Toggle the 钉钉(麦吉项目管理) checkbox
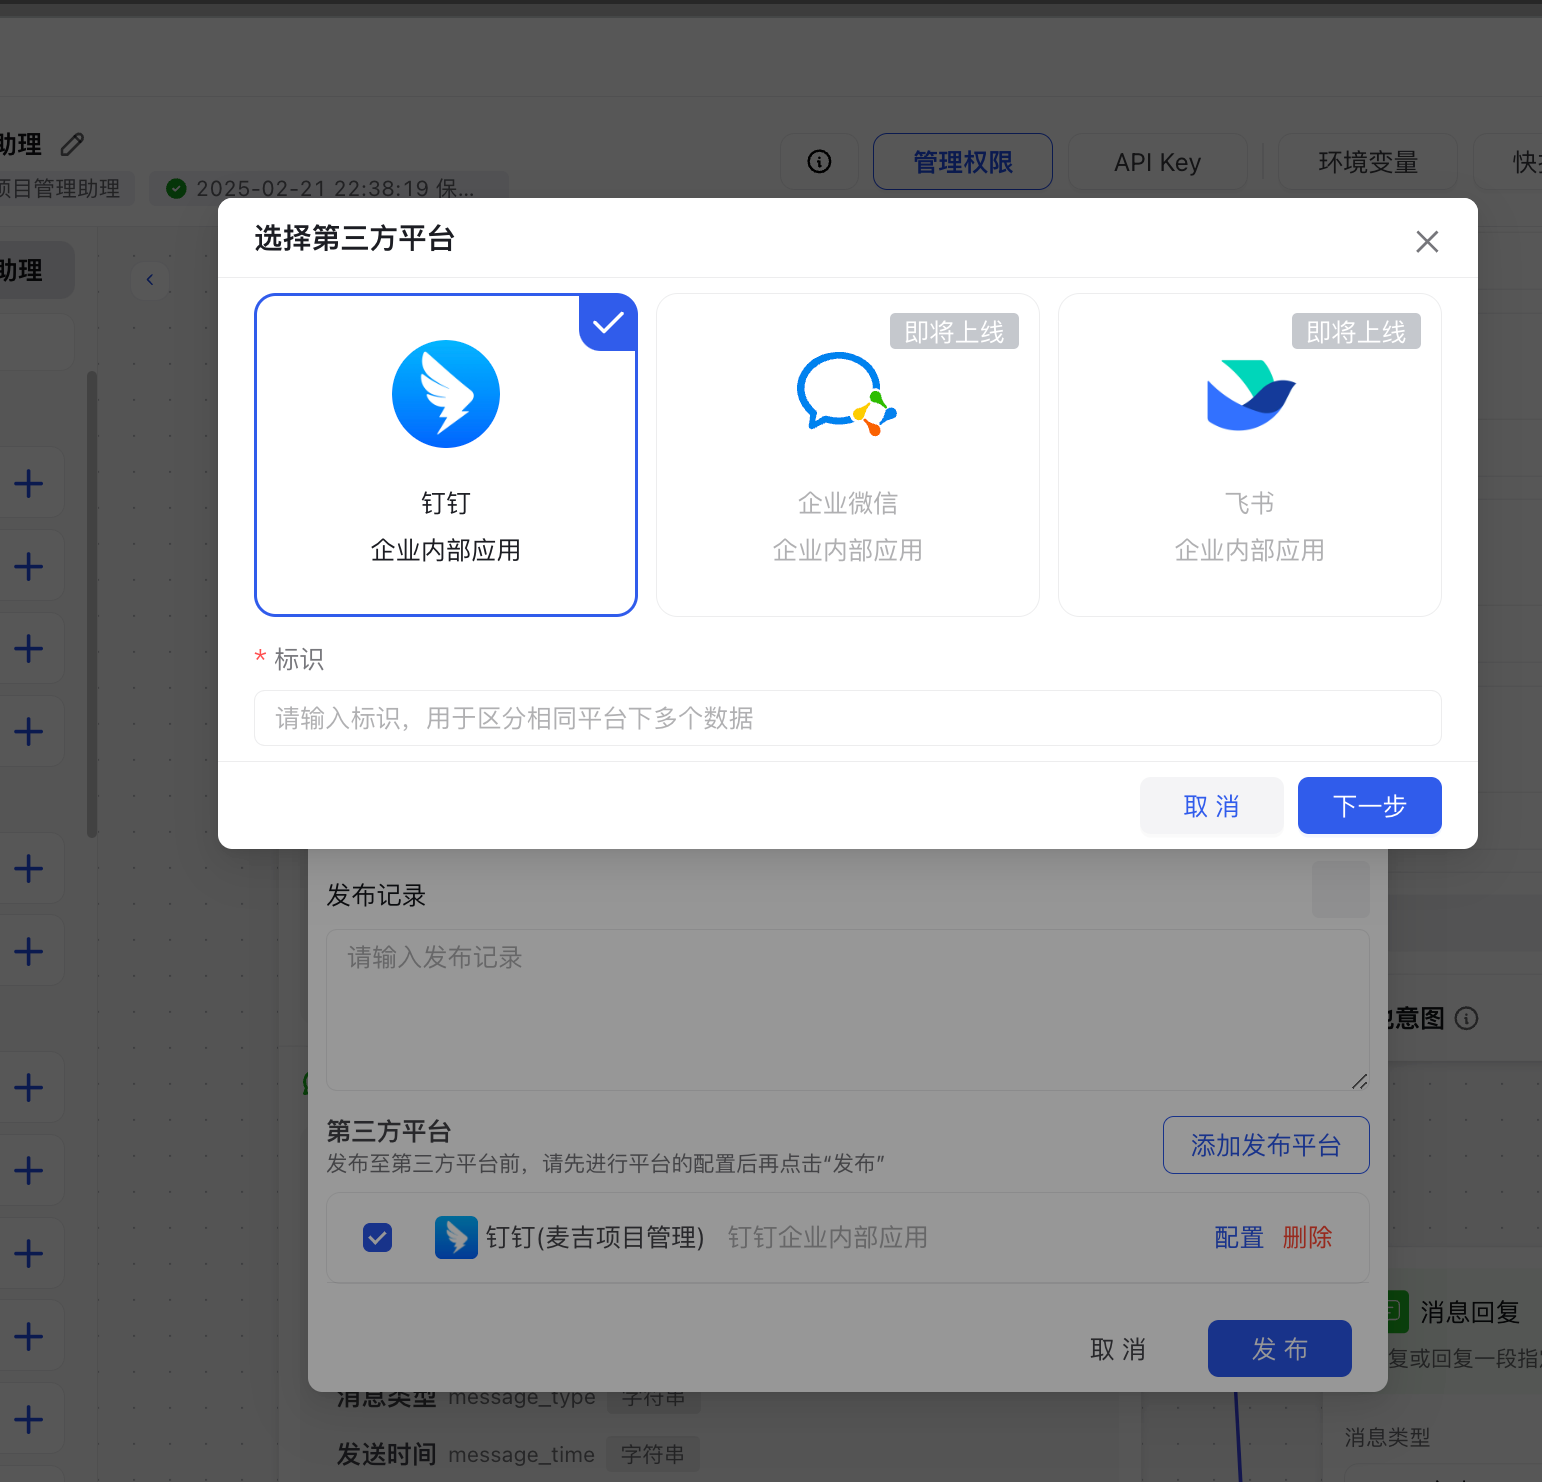 click(x=377, y=1238)
